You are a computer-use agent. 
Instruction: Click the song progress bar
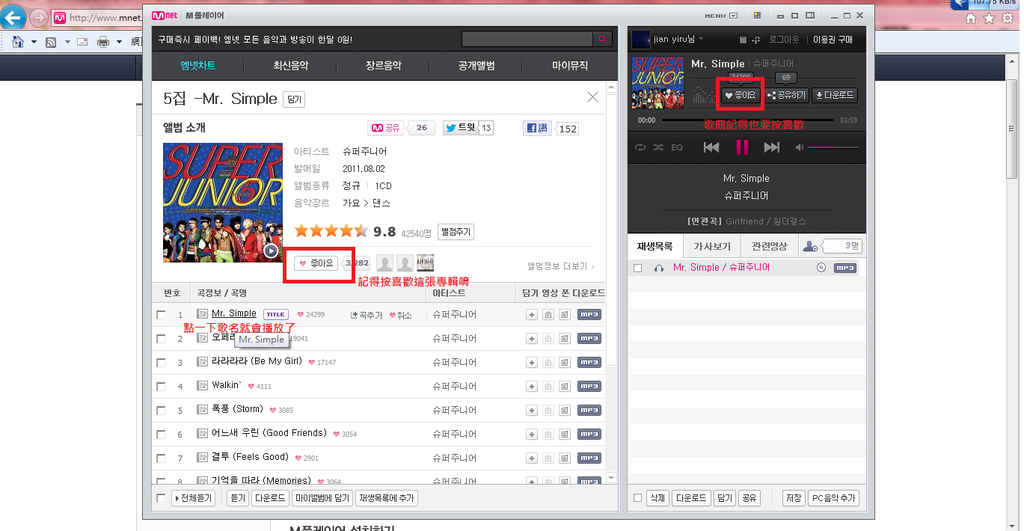coord(748,120)
